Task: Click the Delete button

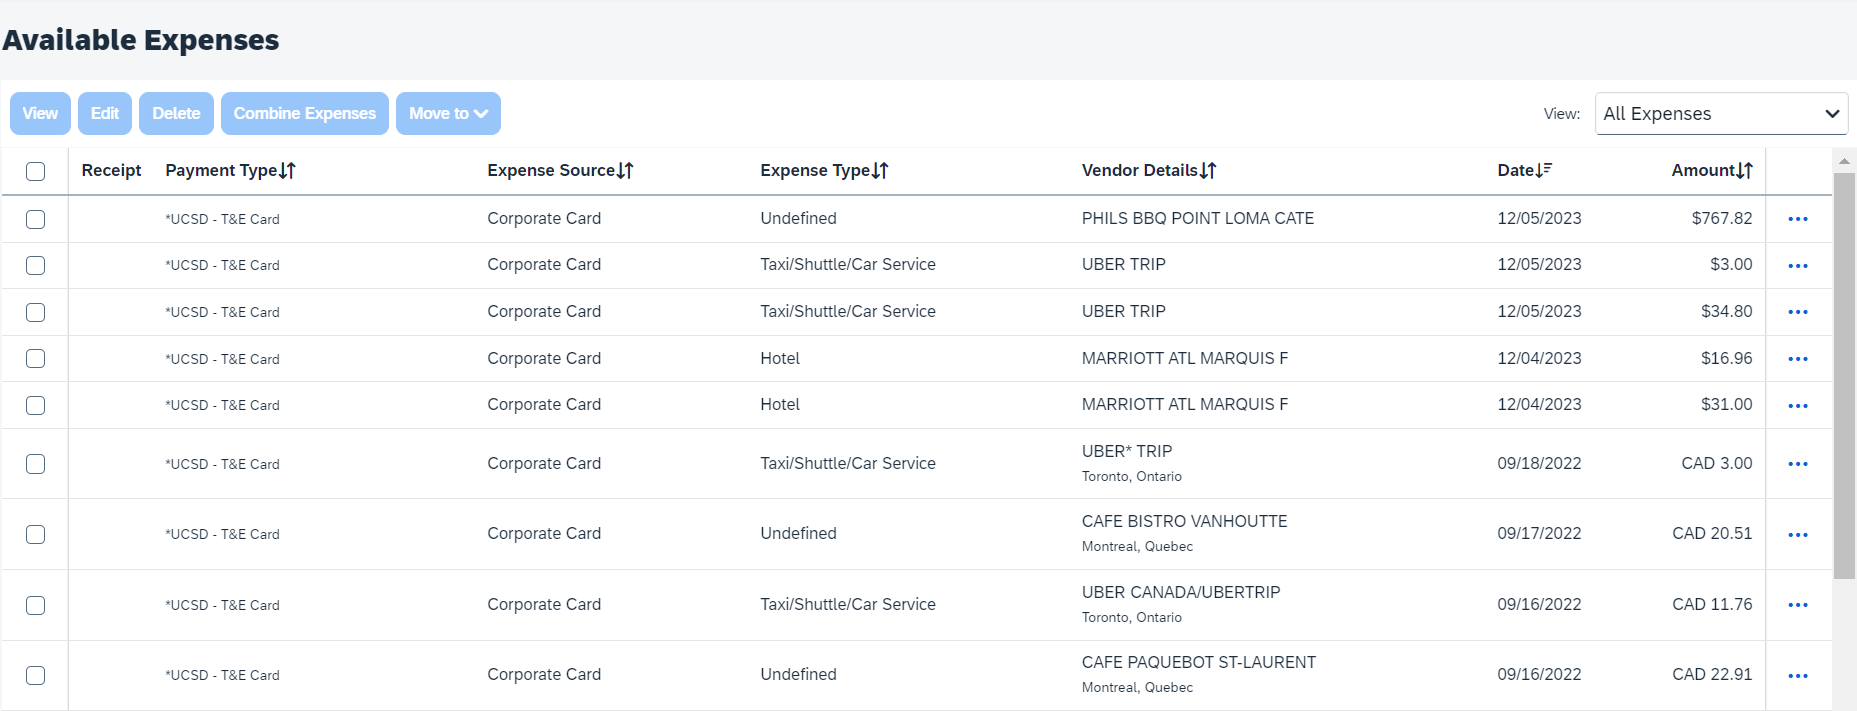Action: (x=176, y=114)
